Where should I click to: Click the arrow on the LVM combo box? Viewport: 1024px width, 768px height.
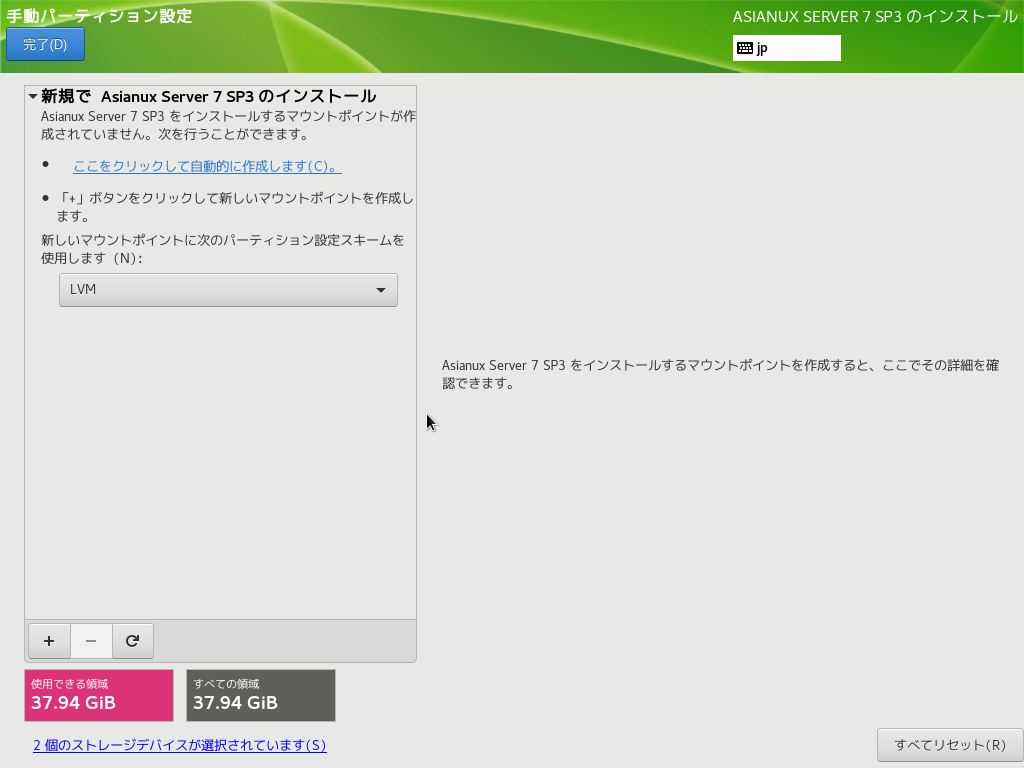(380, 290)
